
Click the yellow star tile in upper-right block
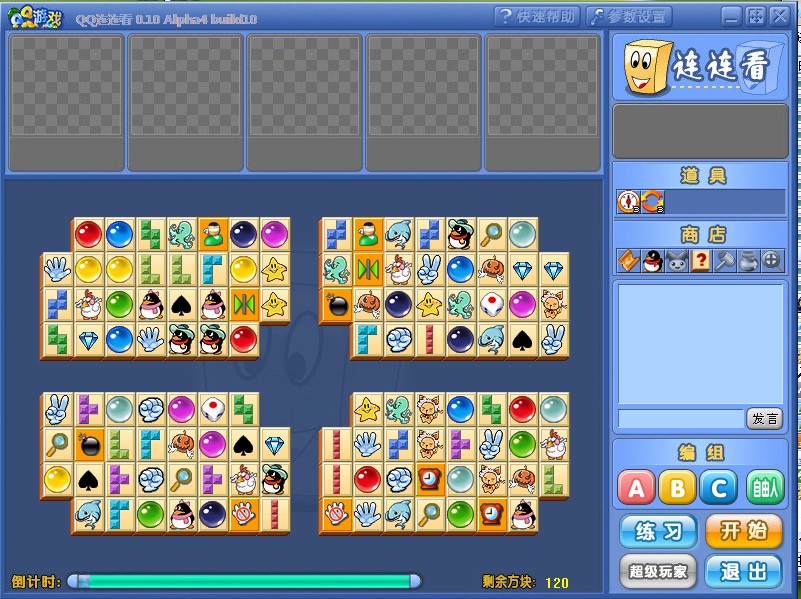click(x=430, y=305)
